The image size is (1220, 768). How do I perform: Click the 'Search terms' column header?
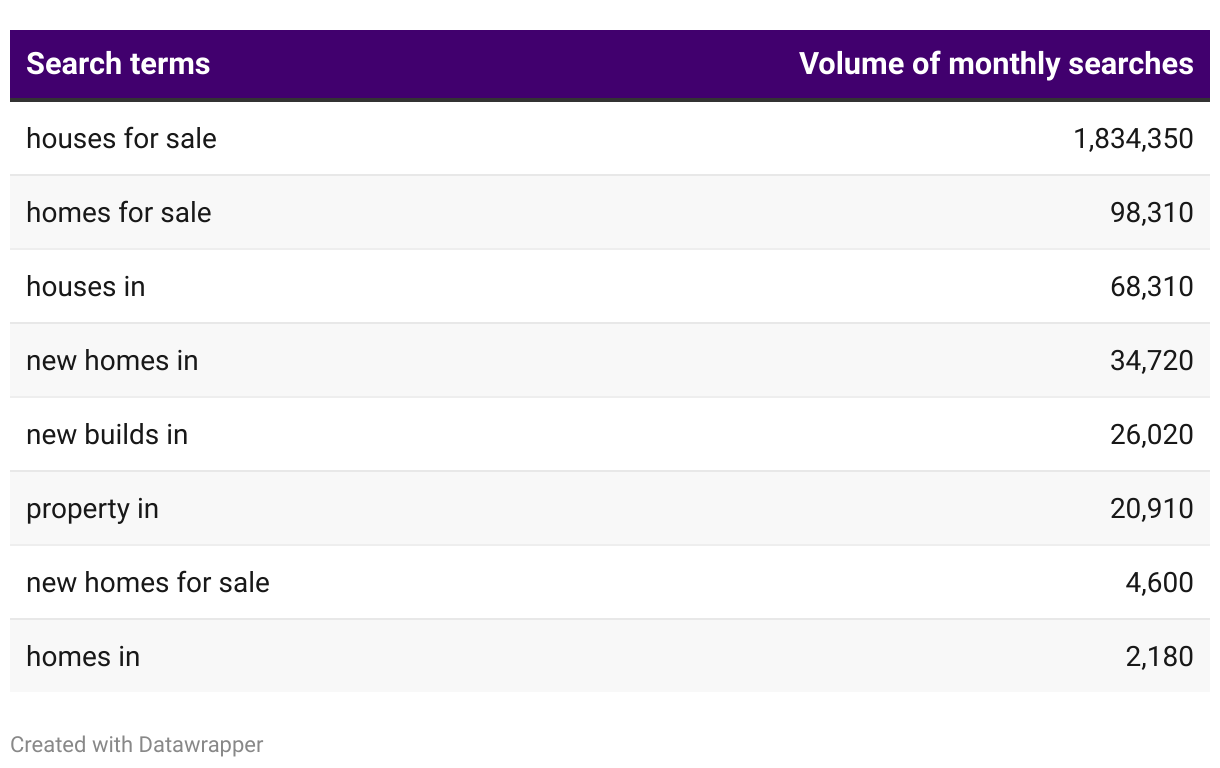click(118, 64)
